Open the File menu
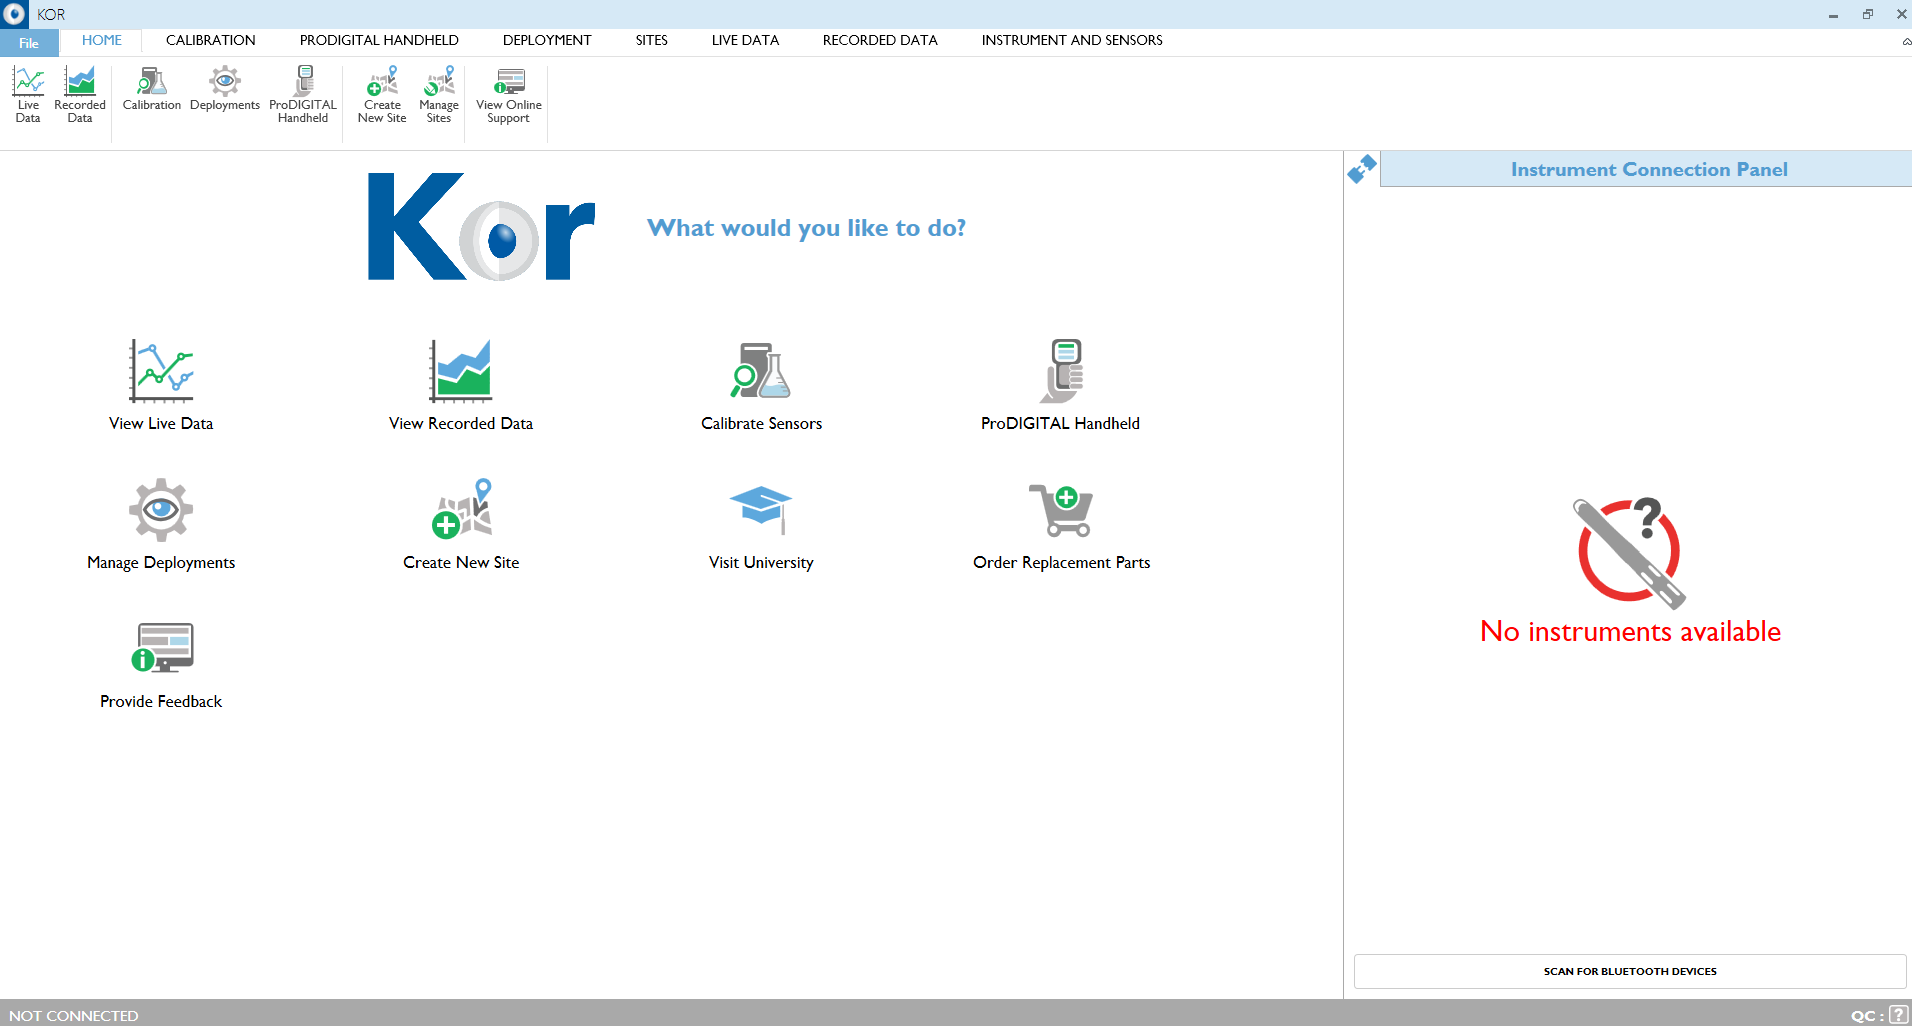Viewport: 1912px width, 1026px height. (29, 42)
